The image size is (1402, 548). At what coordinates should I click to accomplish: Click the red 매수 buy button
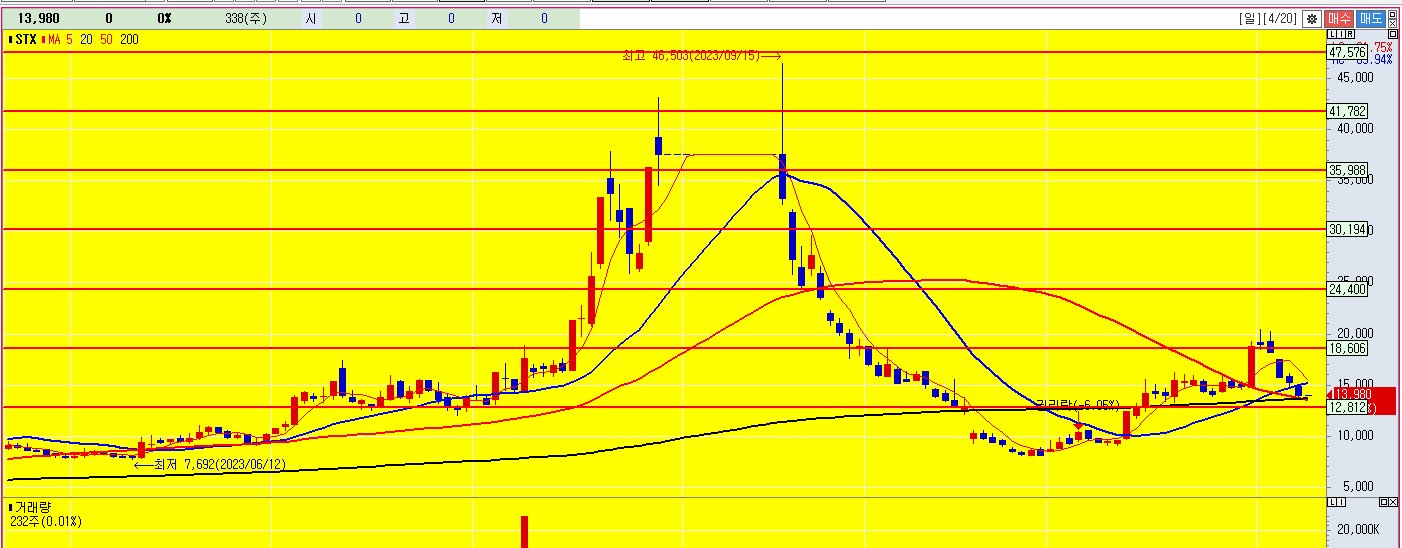(1339, 18)
